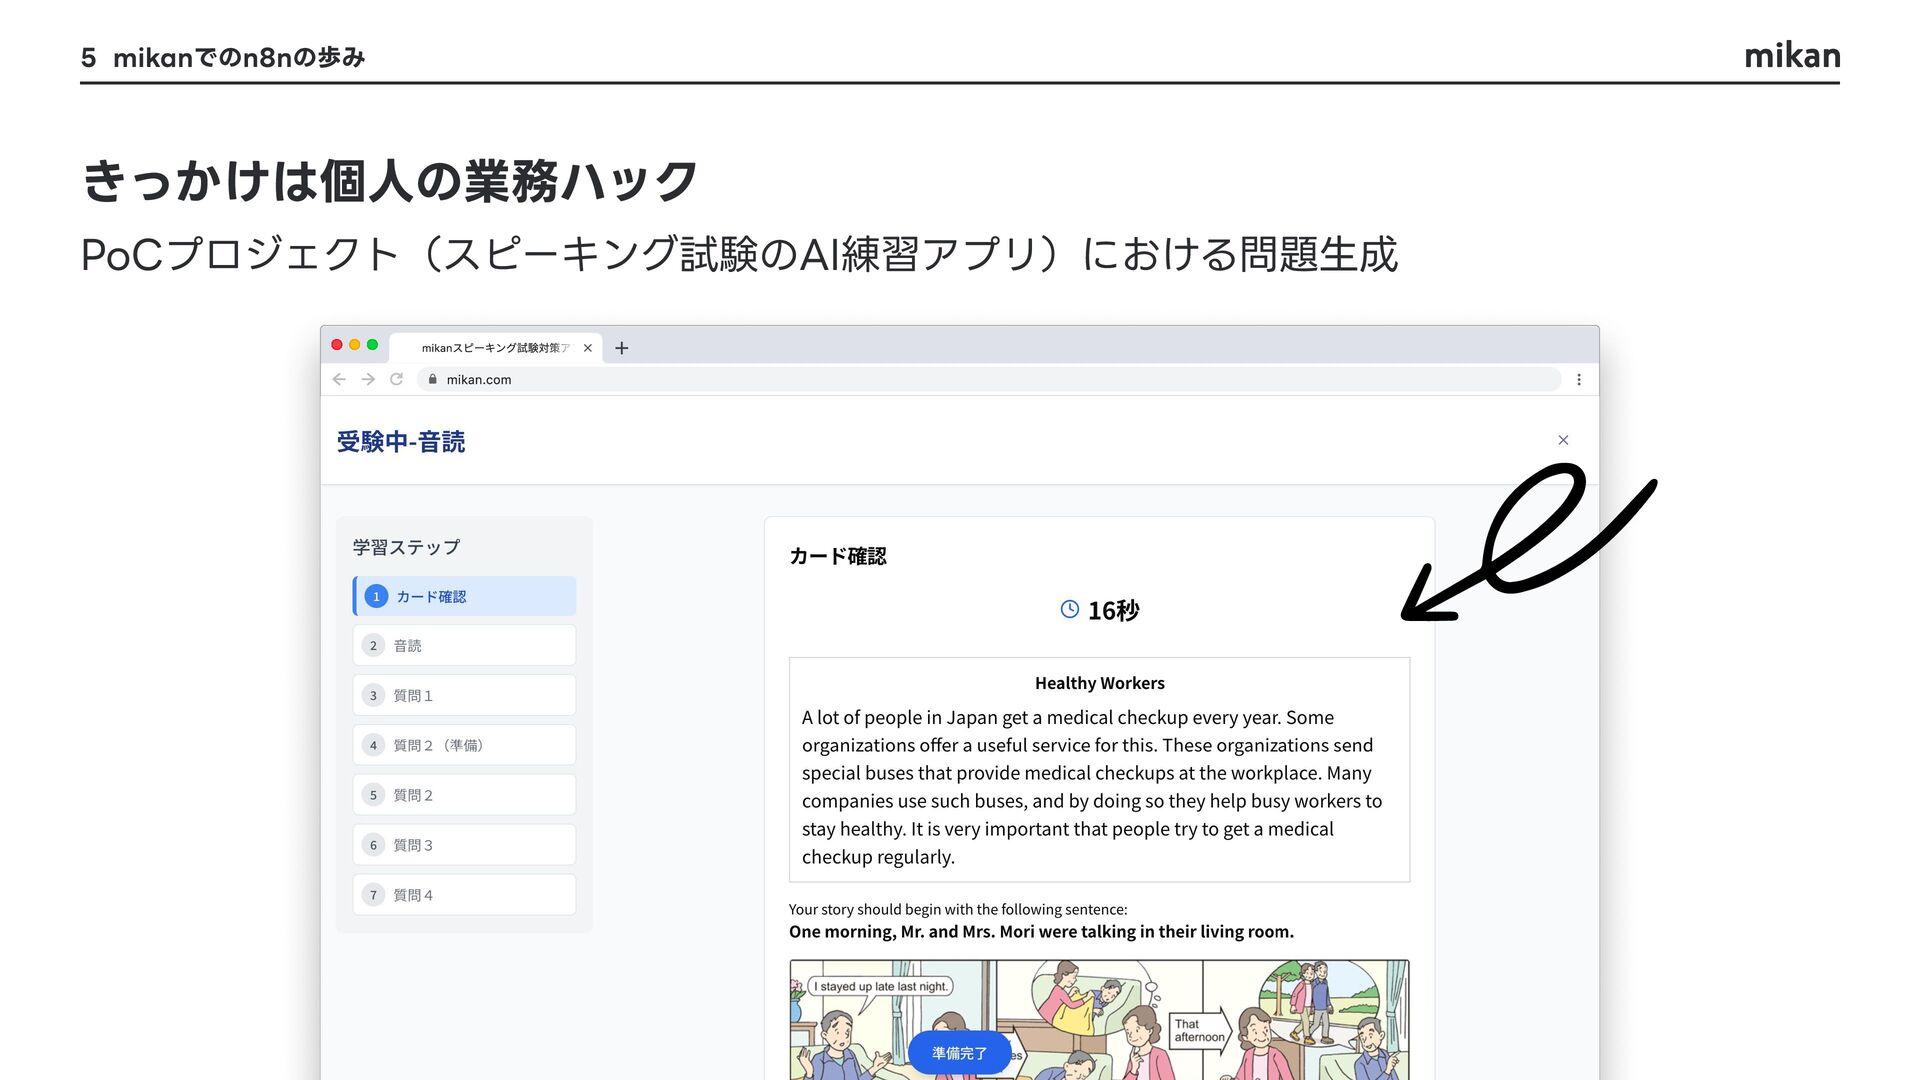Close the 受験中-音読 panel with X icon
Image resolution: width=1920 pixels, height=1080 pixels.
[1563, 440]
